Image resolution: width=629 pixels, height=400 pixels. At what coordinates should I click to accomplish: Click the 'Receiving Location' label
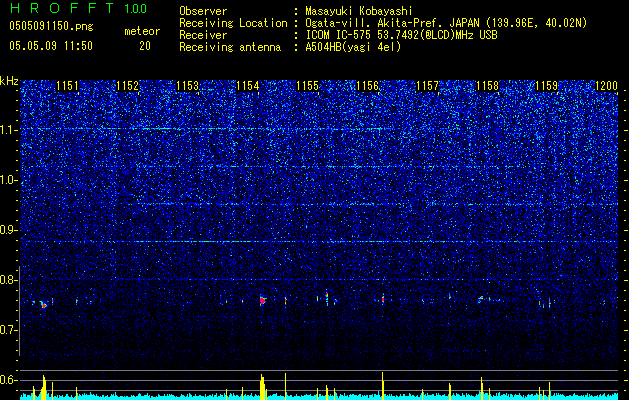[x=233, y=23]
